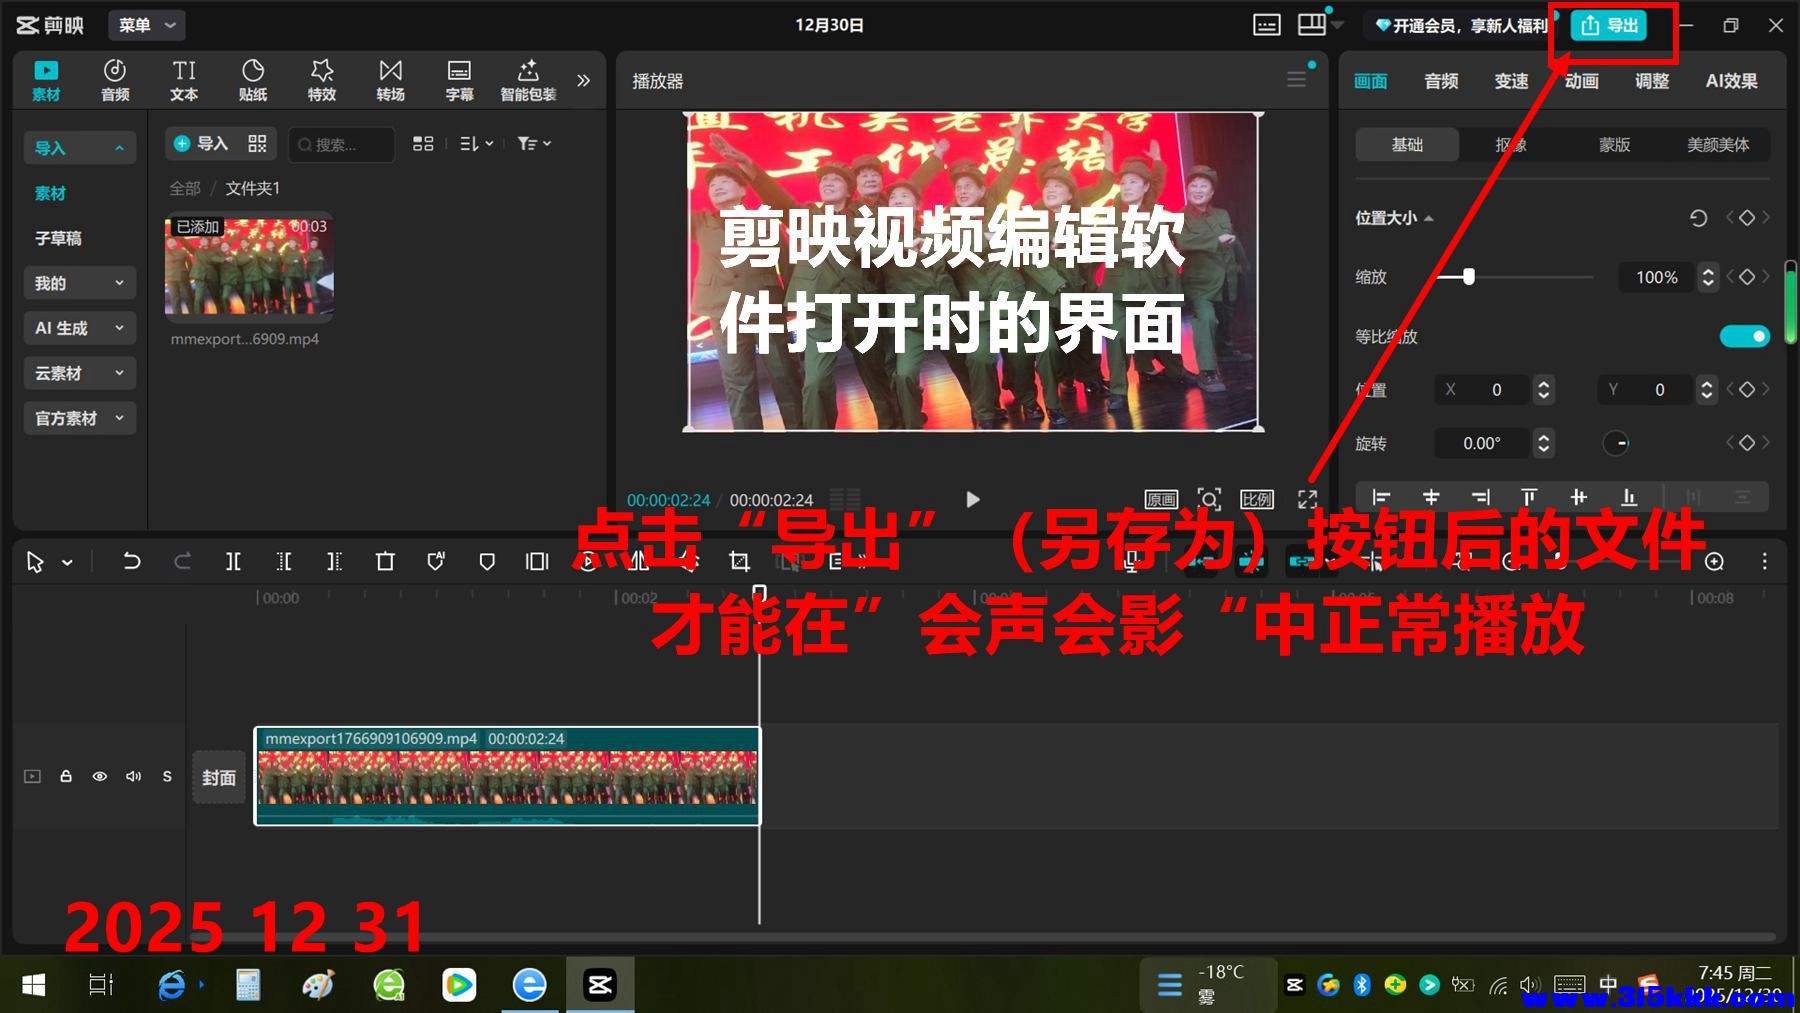Switch to the 音频 panel tab
This screenshot has height=1013, width=1800.
pyautogui.click(x=1440, y=80)
